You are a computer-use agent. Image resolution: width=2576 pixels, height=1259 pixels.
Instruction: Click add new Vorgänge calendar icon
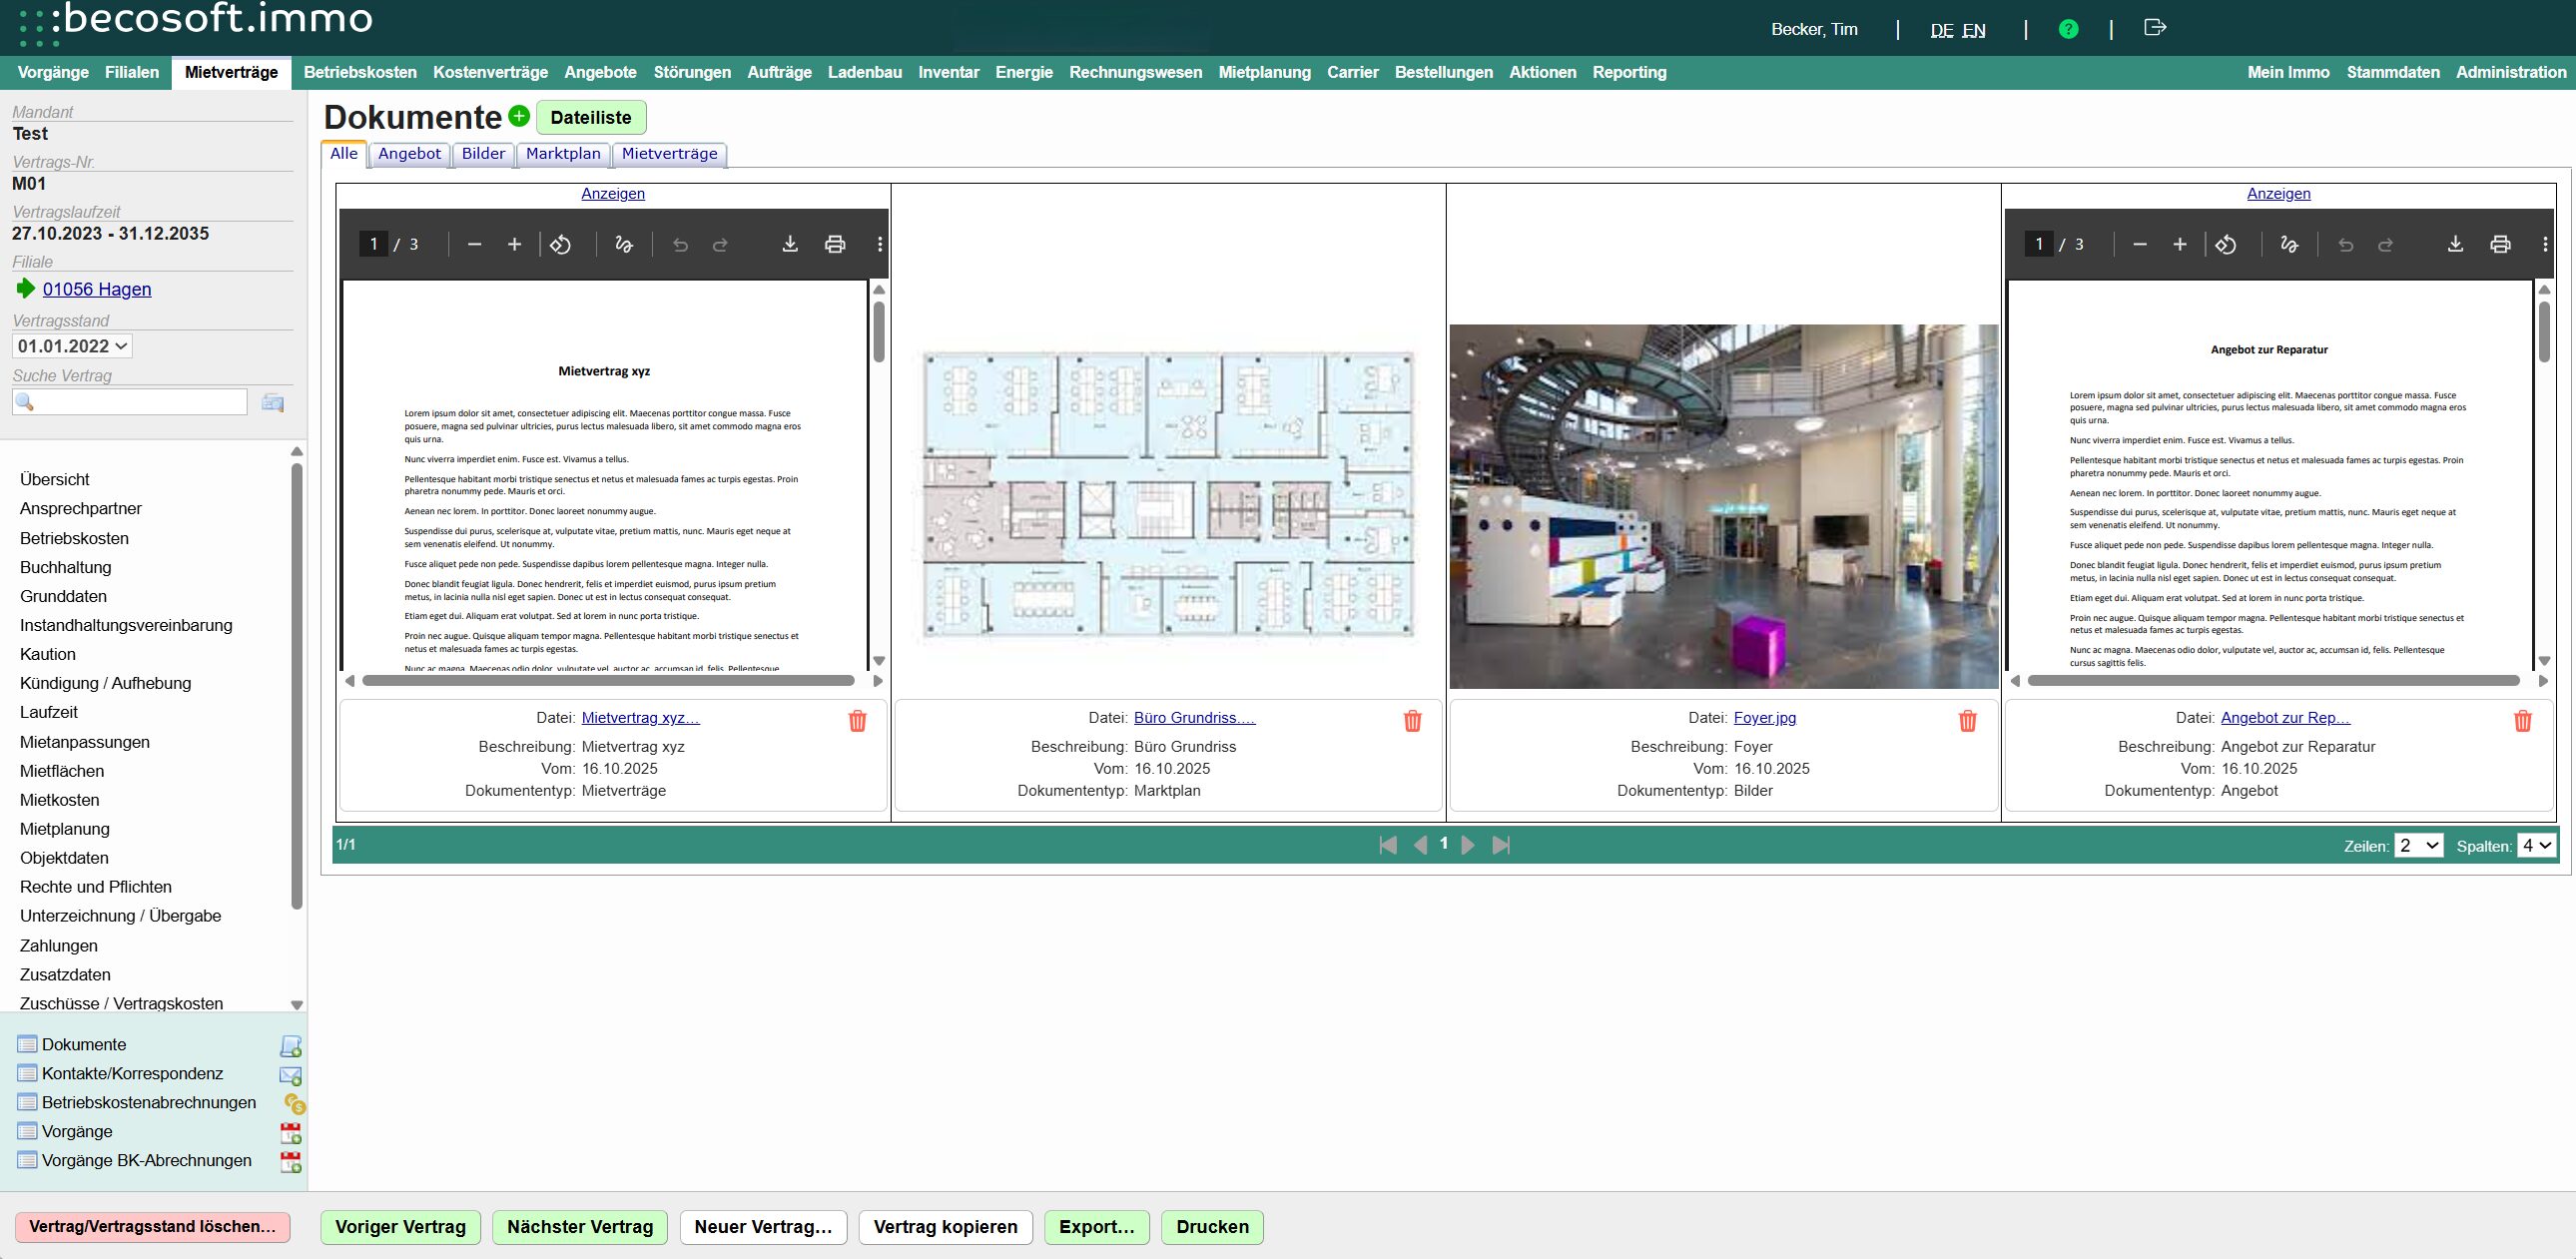tap(290, 1132)
